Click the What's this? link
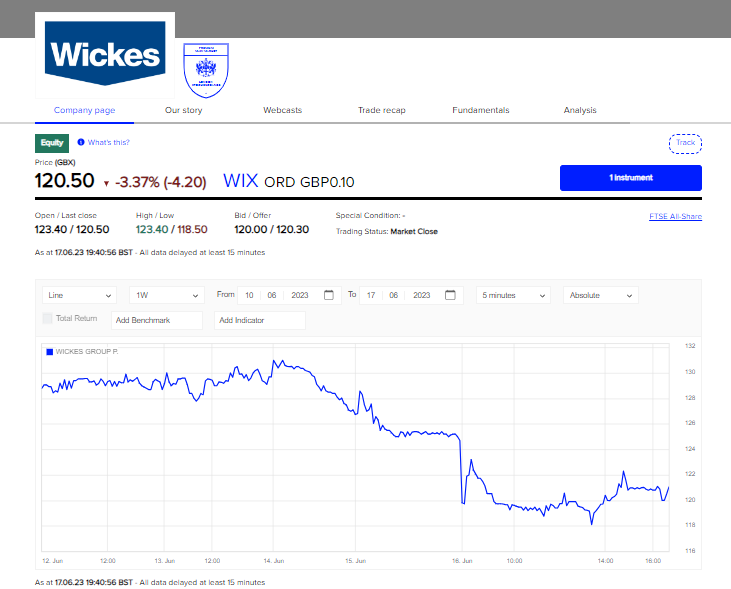This screenshot has width=731, height=589. (109, 142)
